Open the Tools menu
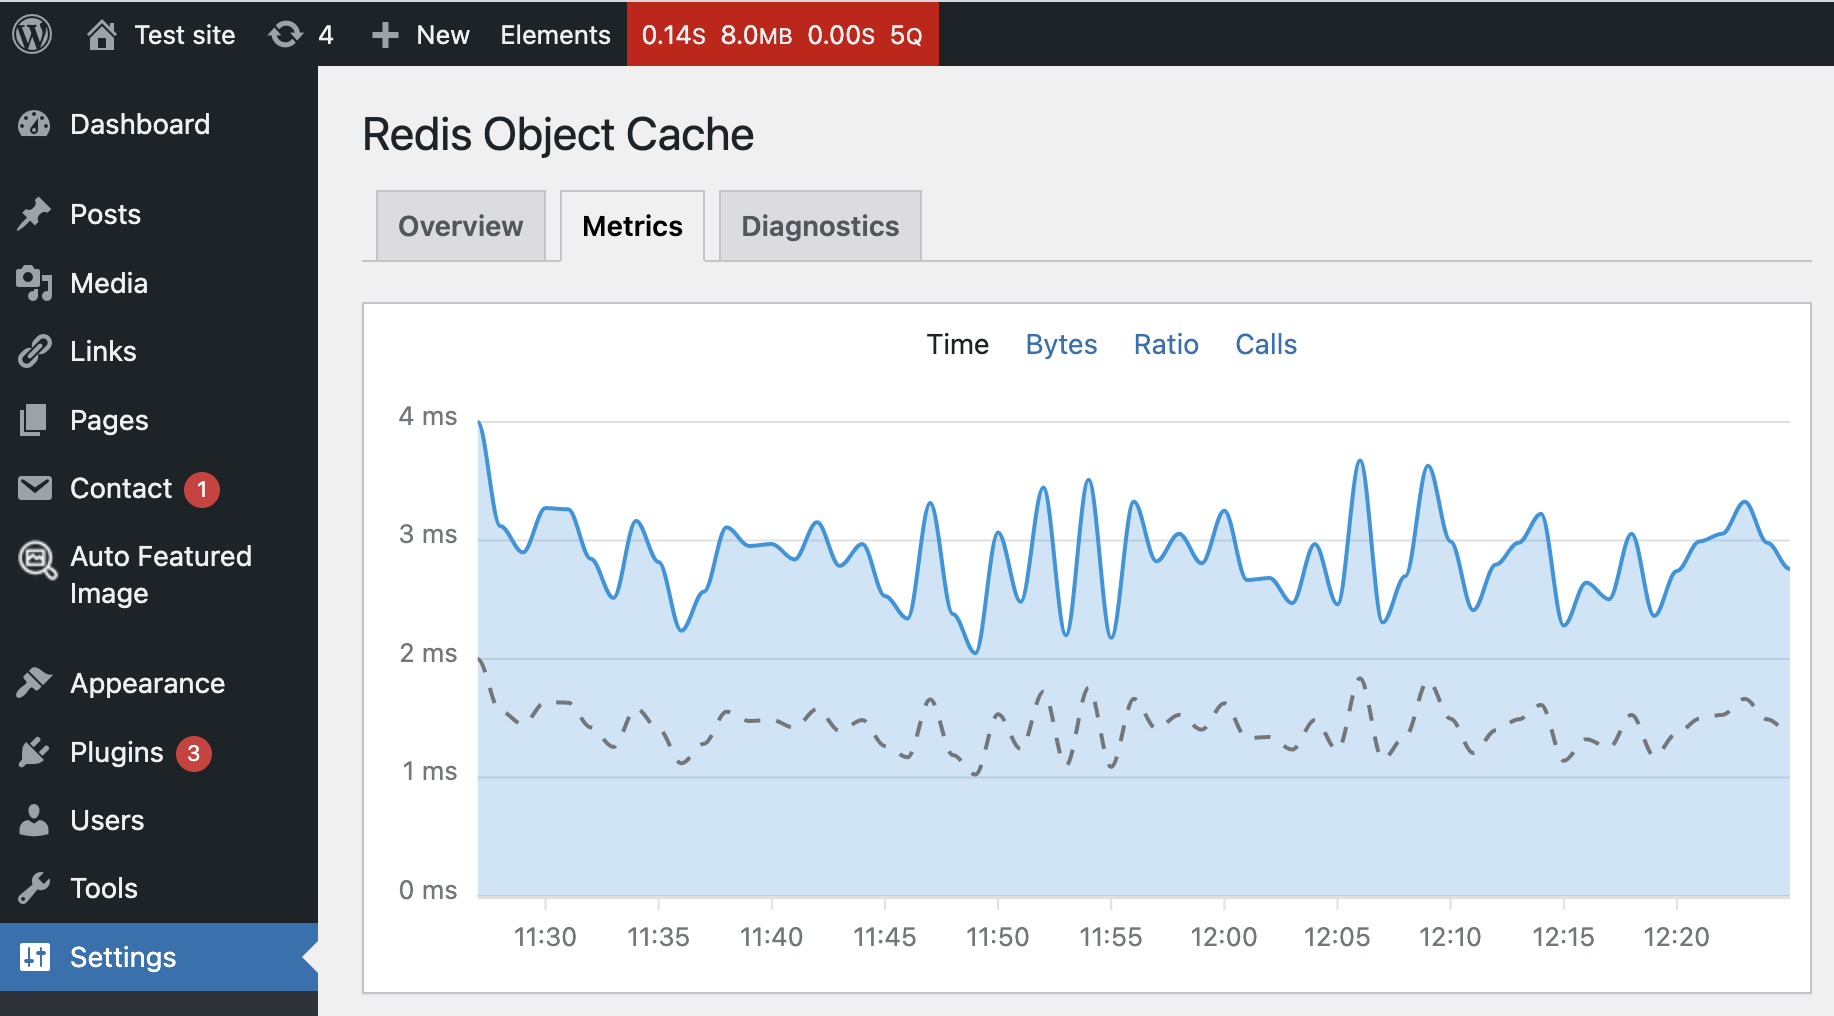 point(104,888)
